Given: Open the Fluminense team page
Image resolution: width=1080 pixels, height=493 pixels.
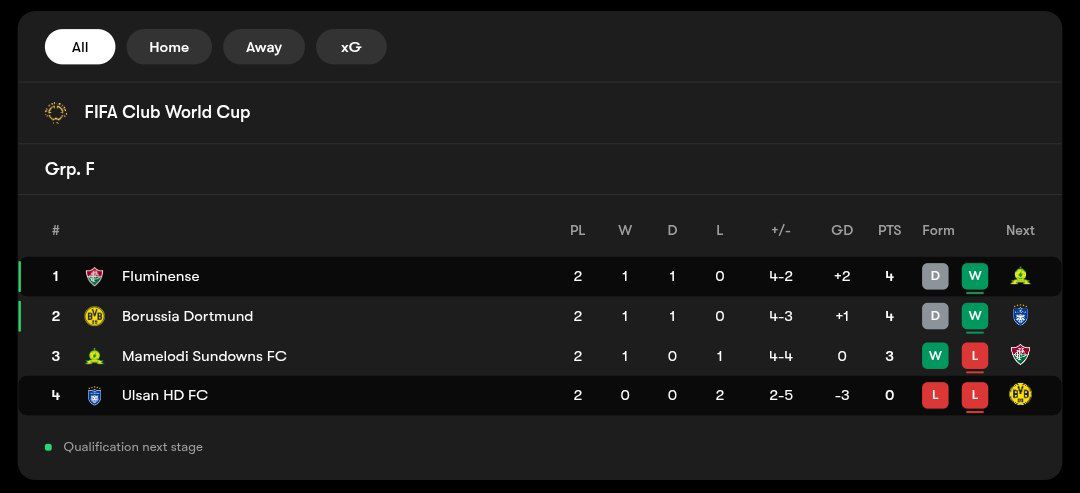Looking at the screenshot, I should click(160, 276).
